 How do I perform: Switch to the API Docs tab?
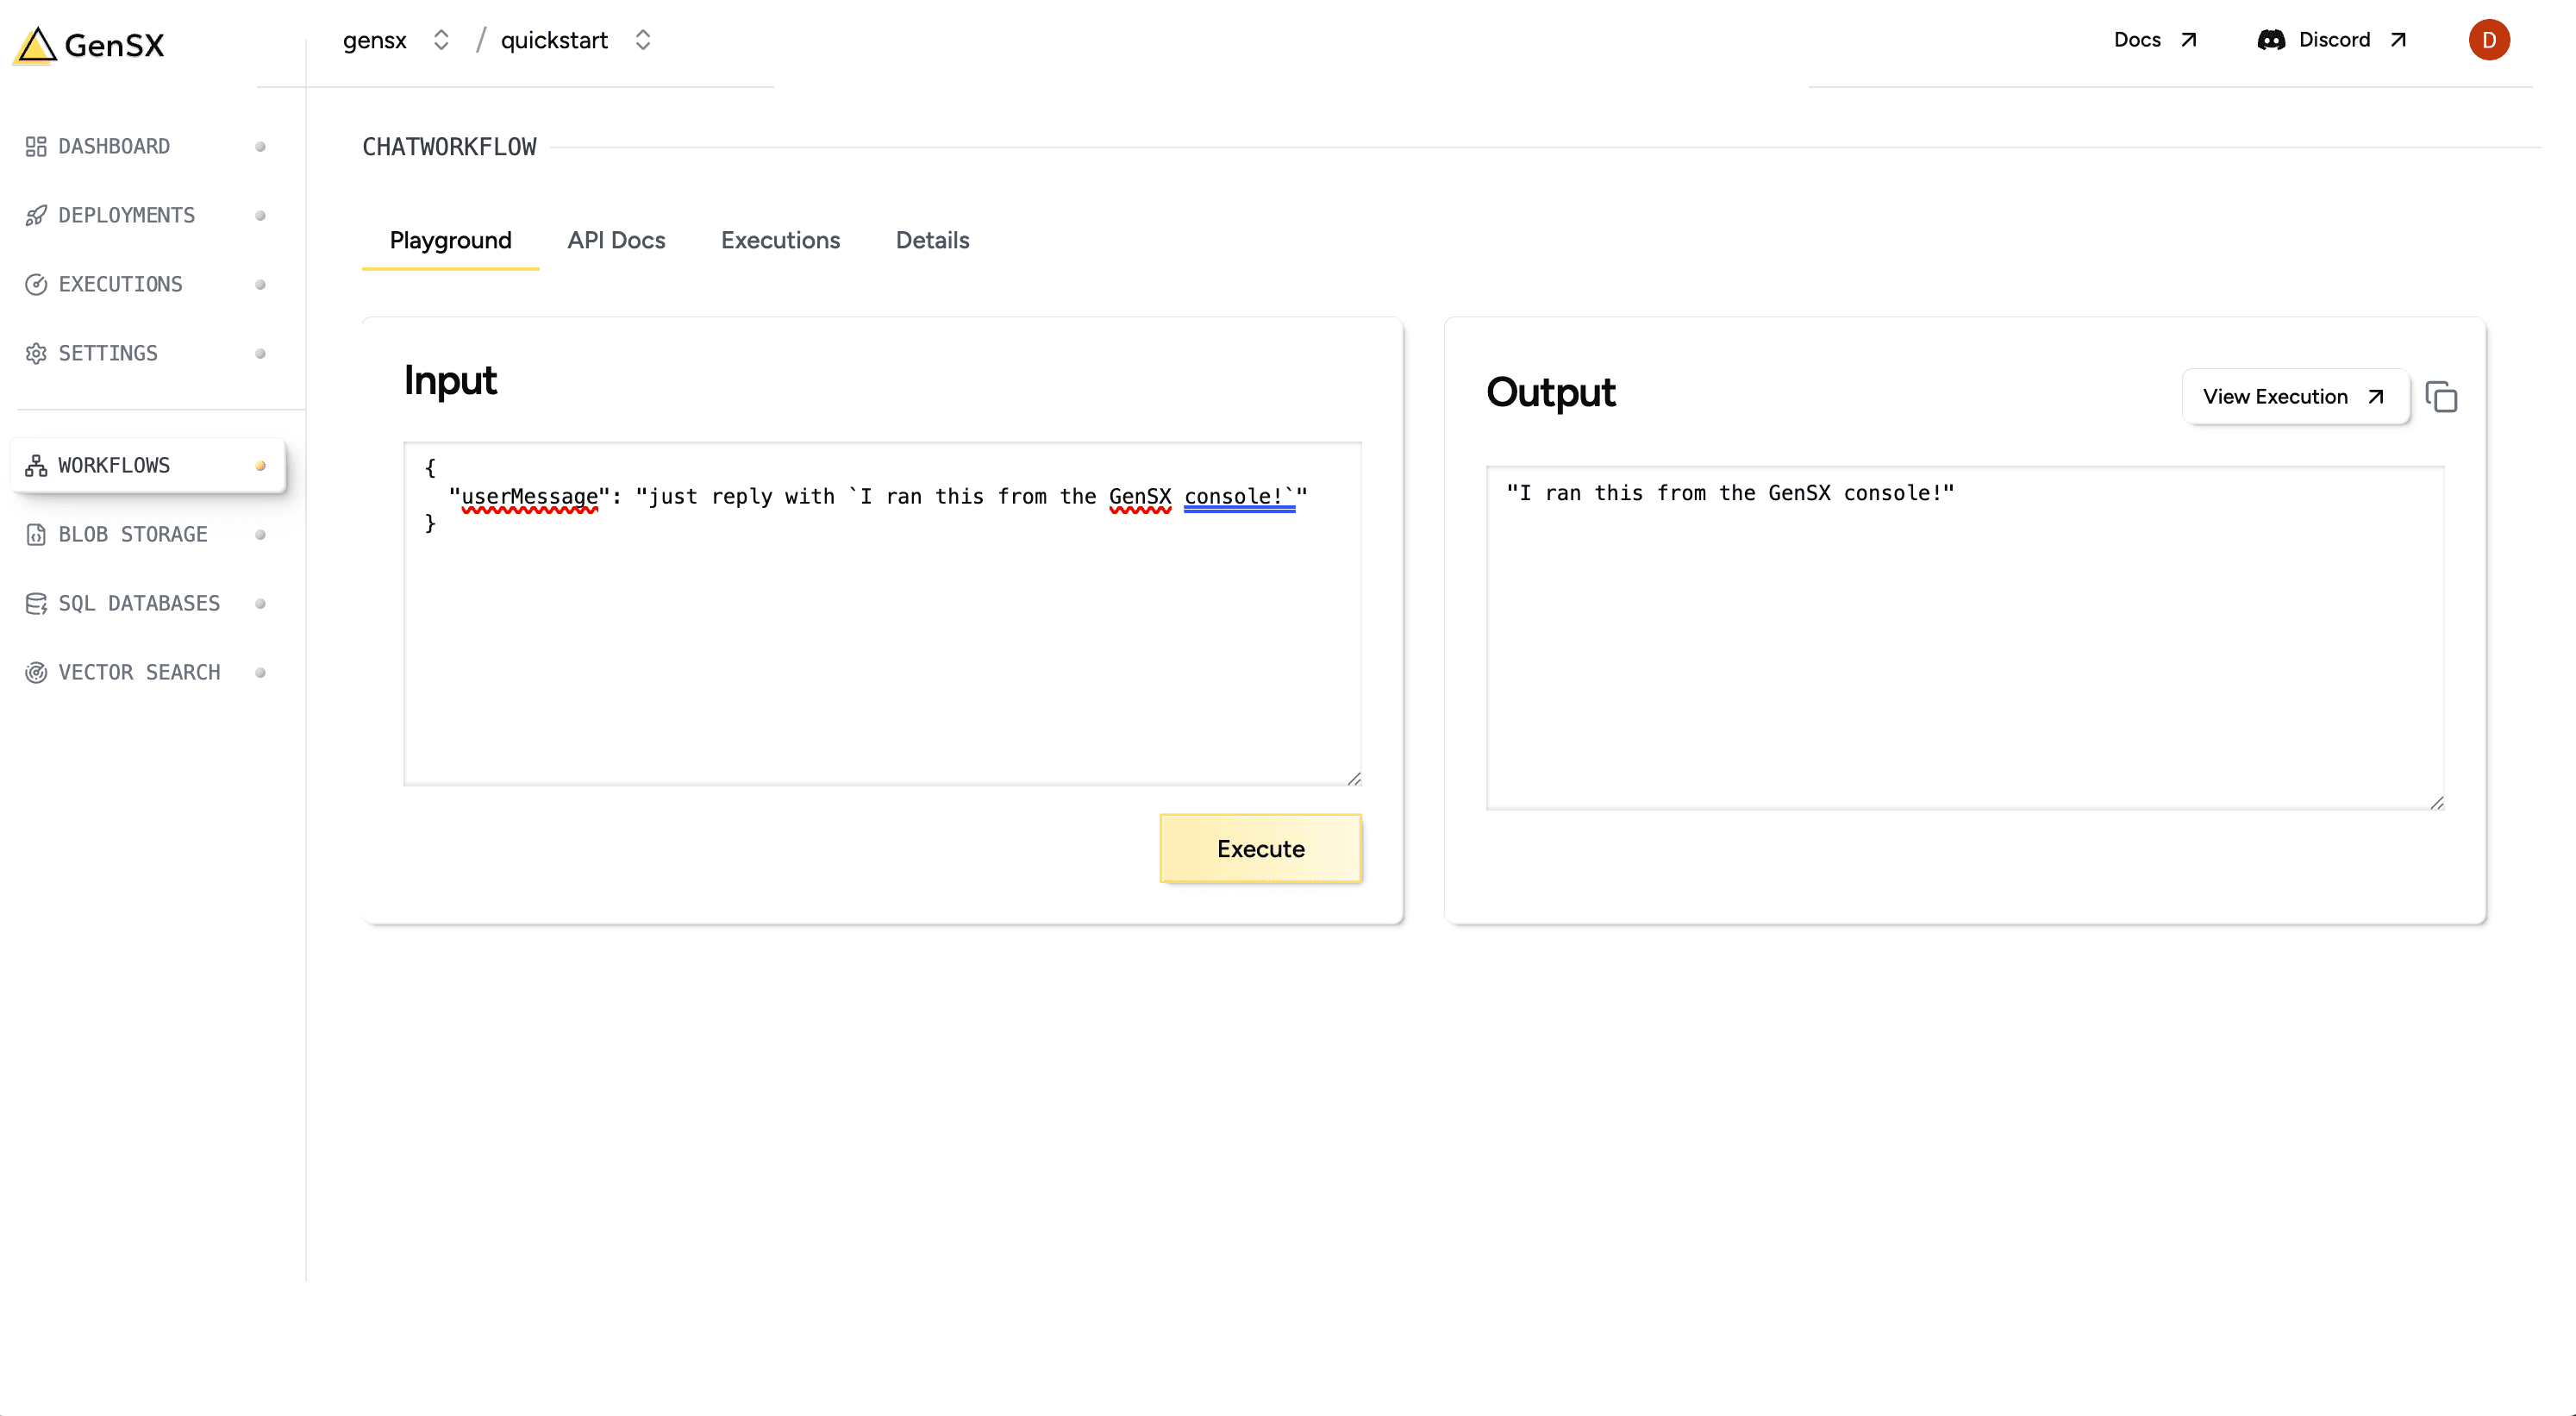(x=616, y=241)
